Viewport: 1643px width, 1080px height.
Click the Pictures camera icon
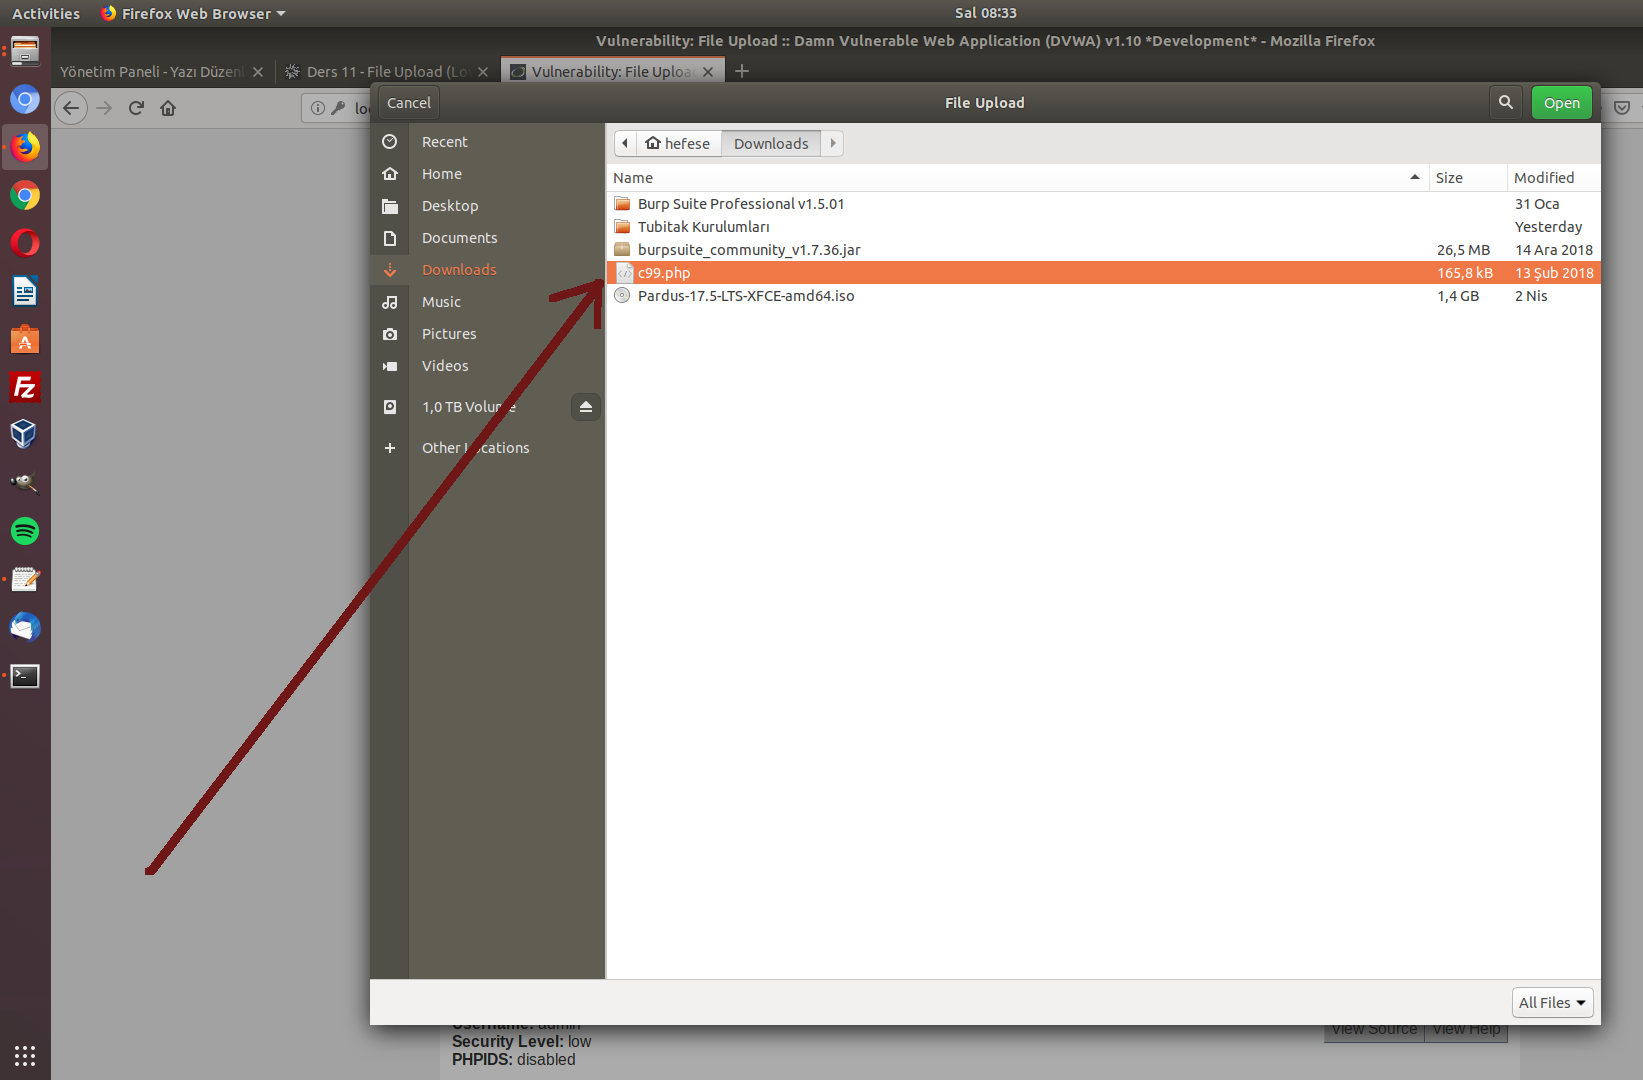pyautogui.click(x=390, y=334)
